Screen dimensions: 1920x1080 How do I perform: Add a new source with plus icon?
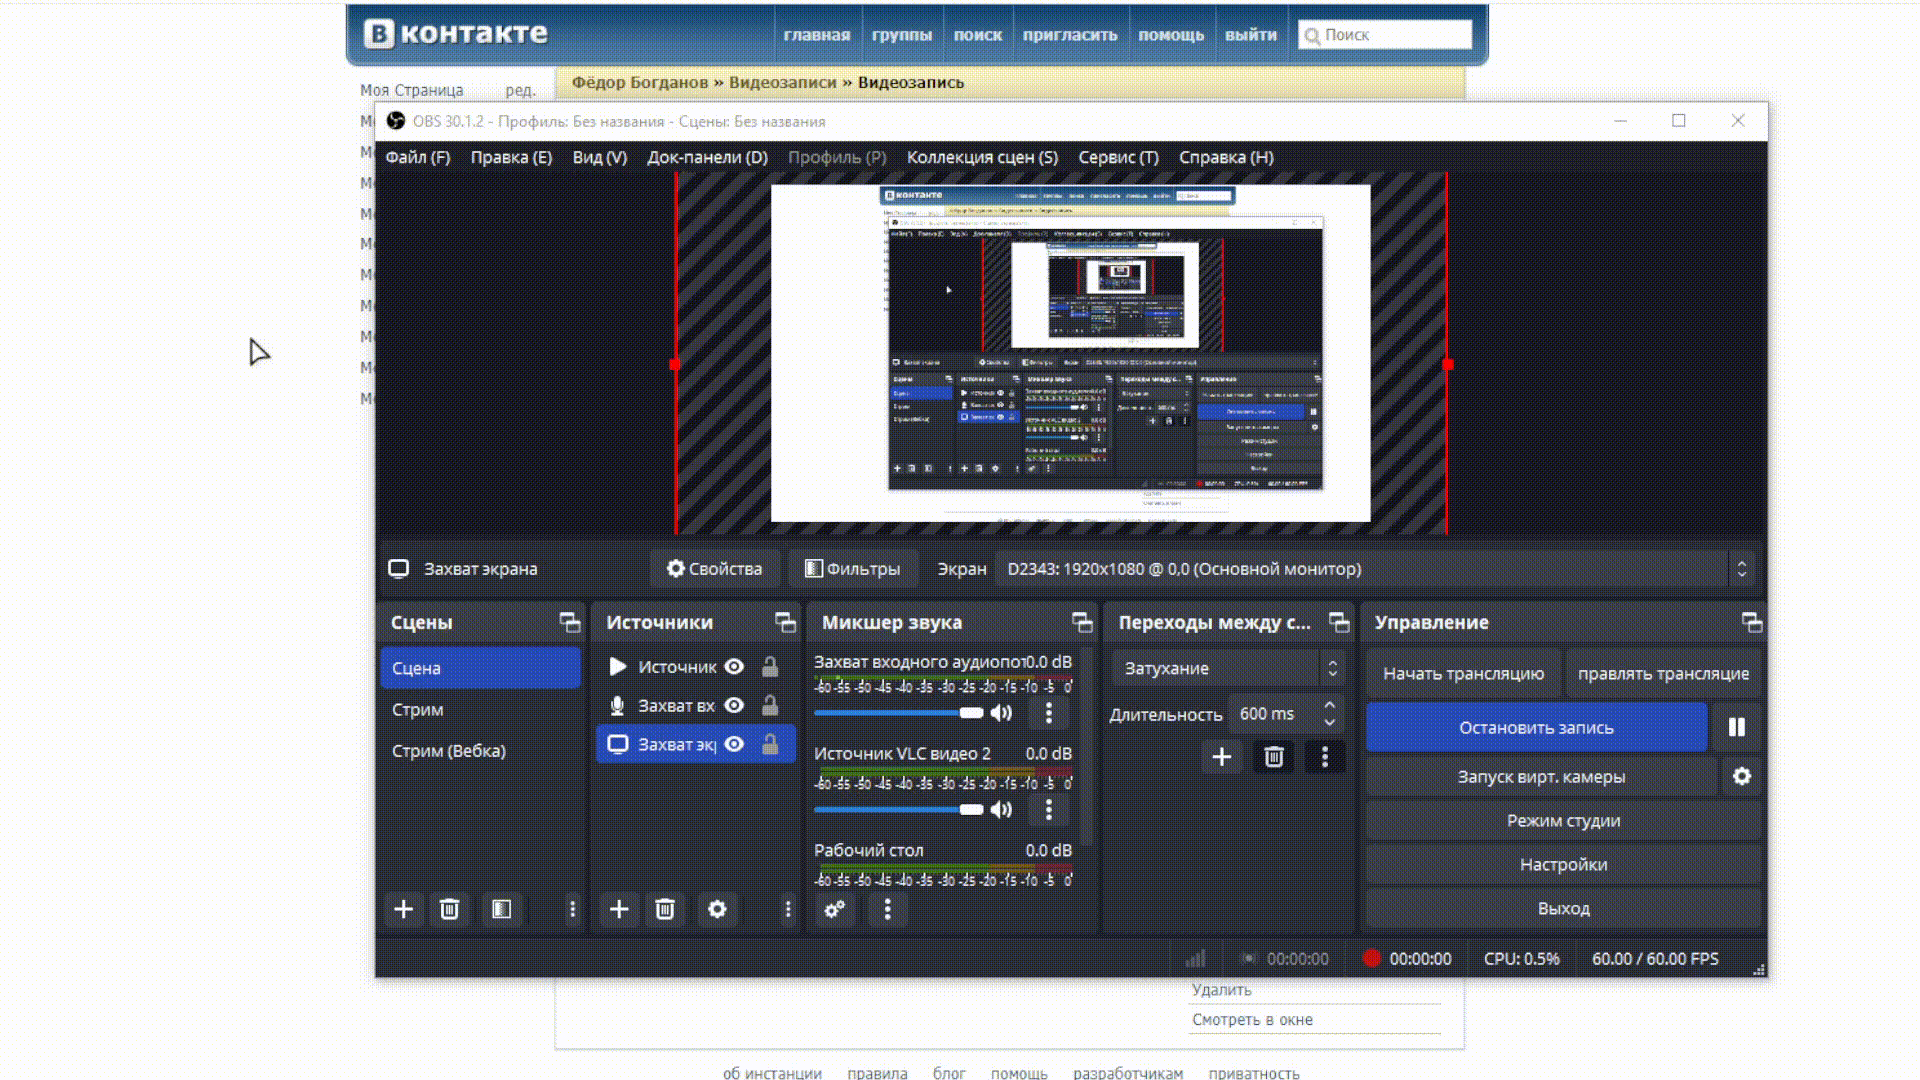619,909
